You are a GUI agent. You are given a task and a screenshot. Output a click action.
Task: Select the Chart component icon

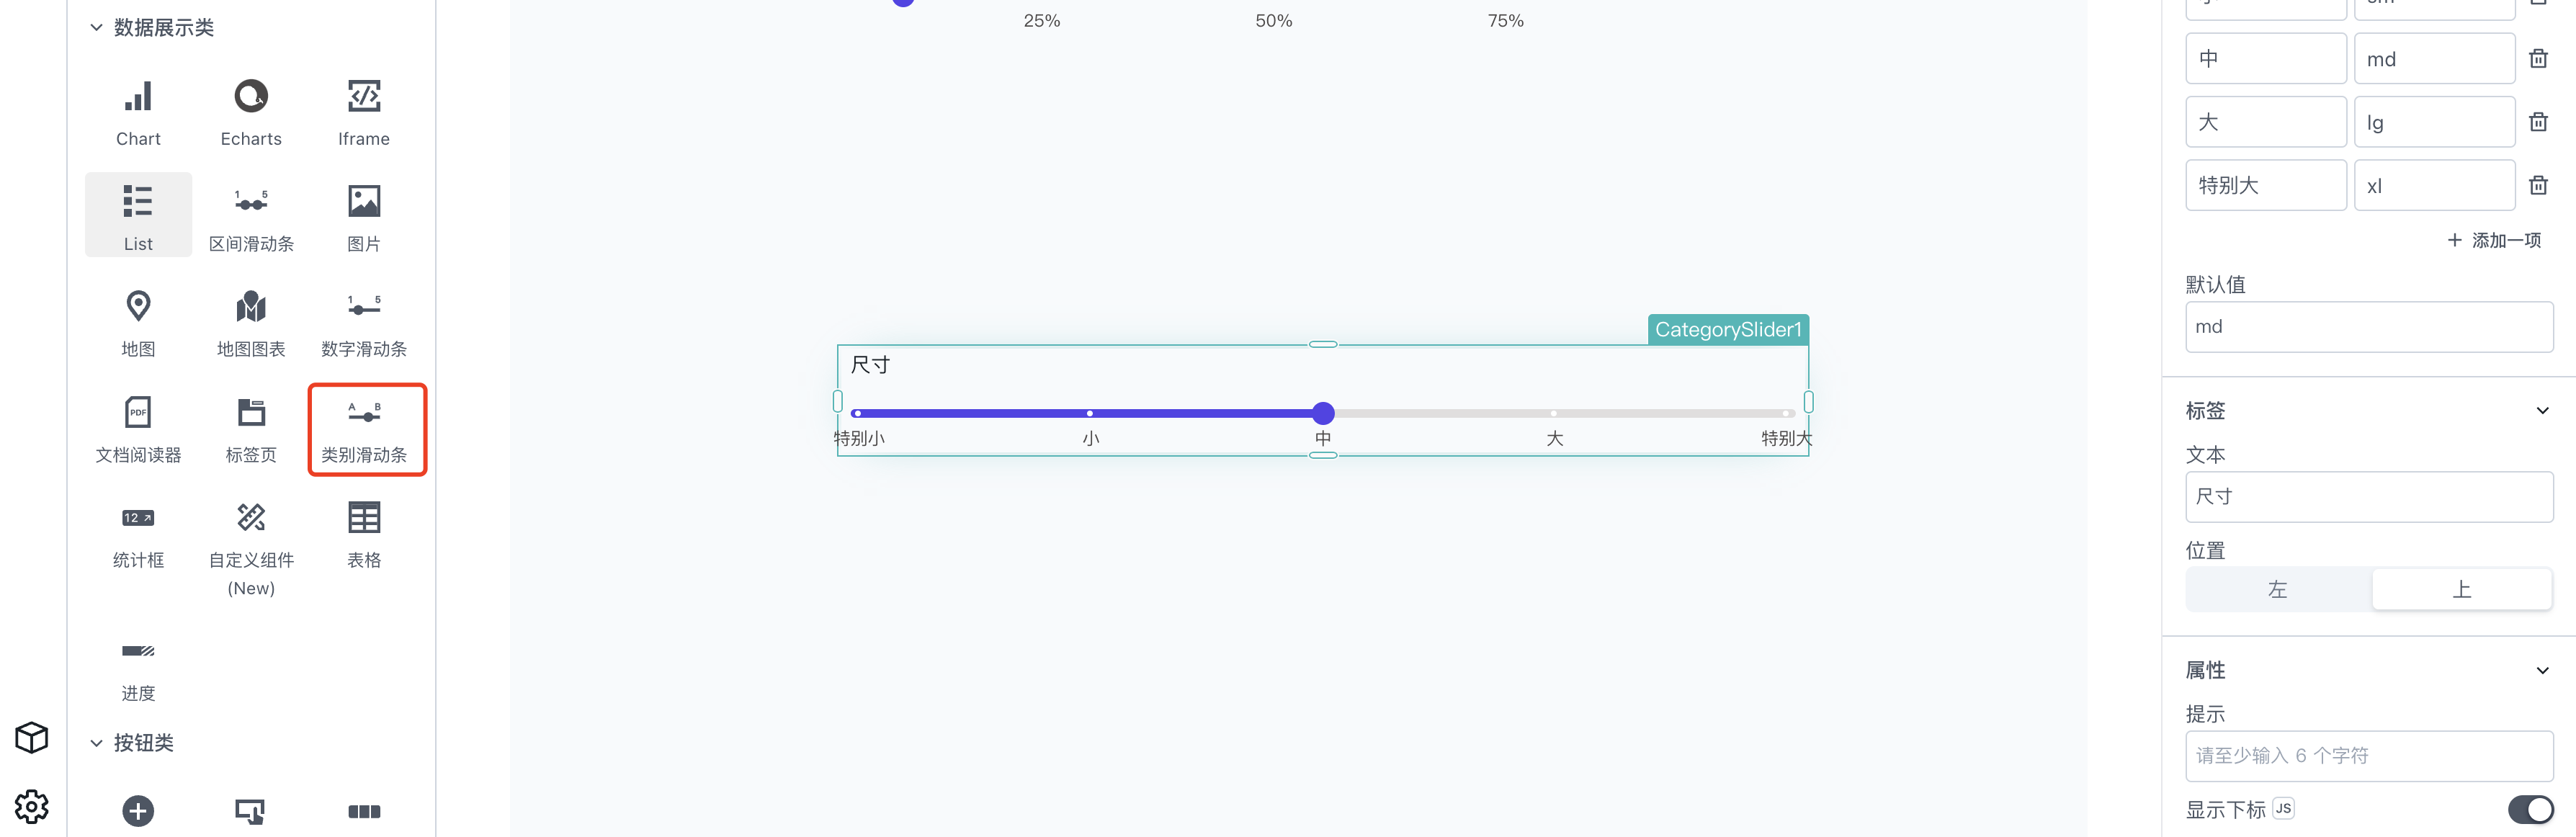[138, 97]
